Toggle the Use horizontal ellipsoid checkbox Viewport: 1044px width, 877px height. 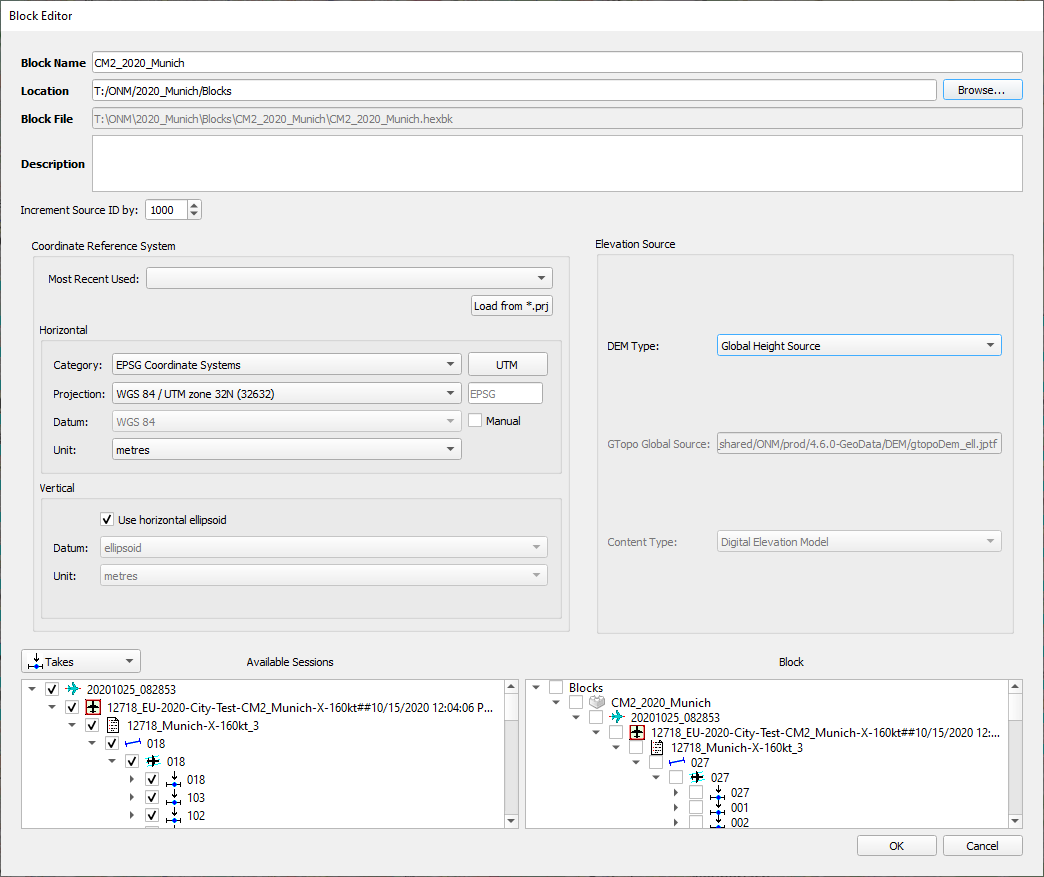(x=108, y=520)
